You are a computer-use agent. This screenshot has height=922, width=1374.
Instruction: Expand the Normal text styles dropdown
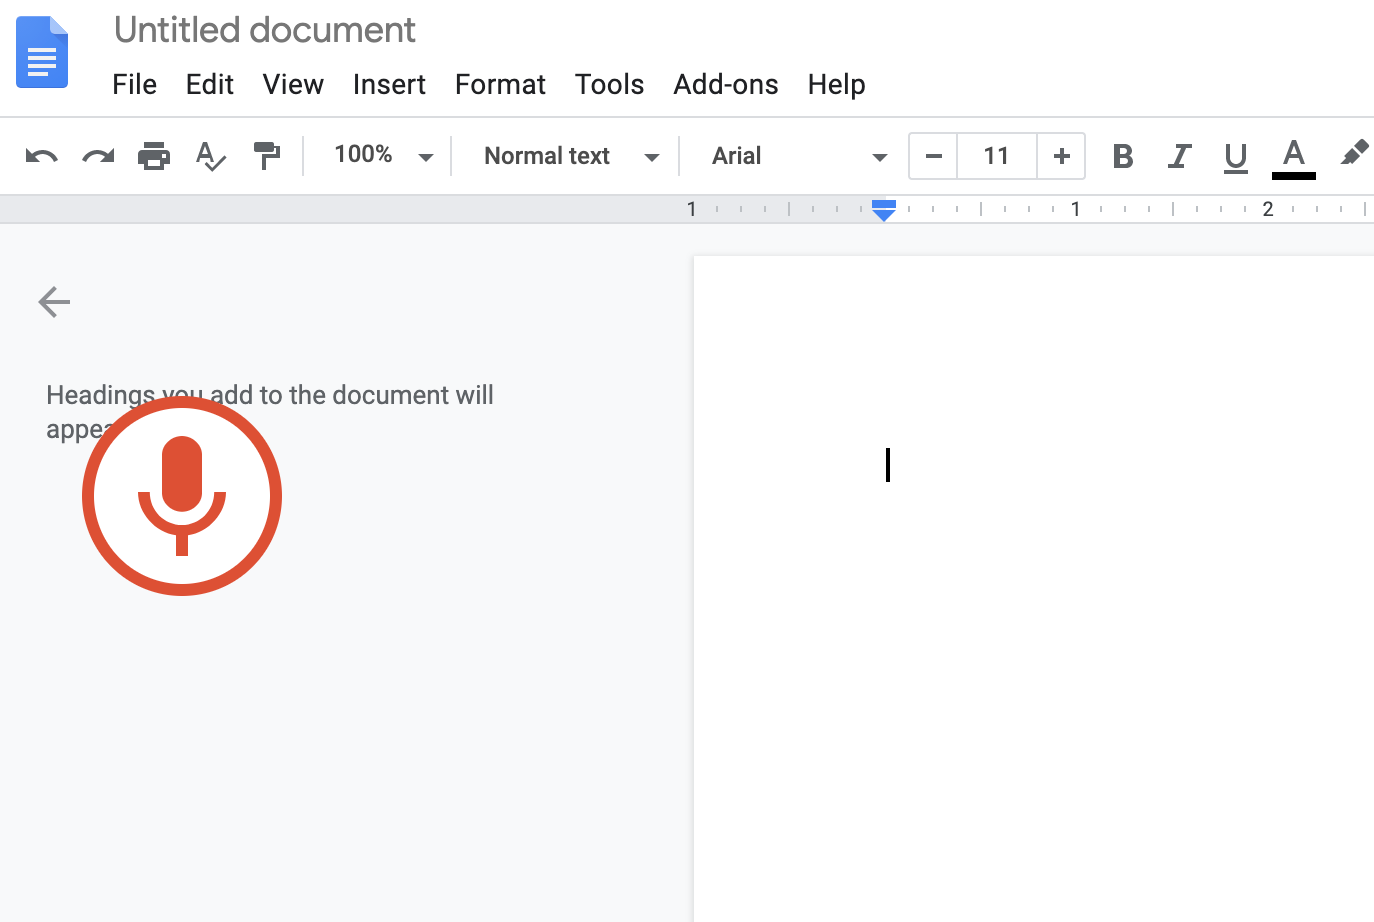570,156
